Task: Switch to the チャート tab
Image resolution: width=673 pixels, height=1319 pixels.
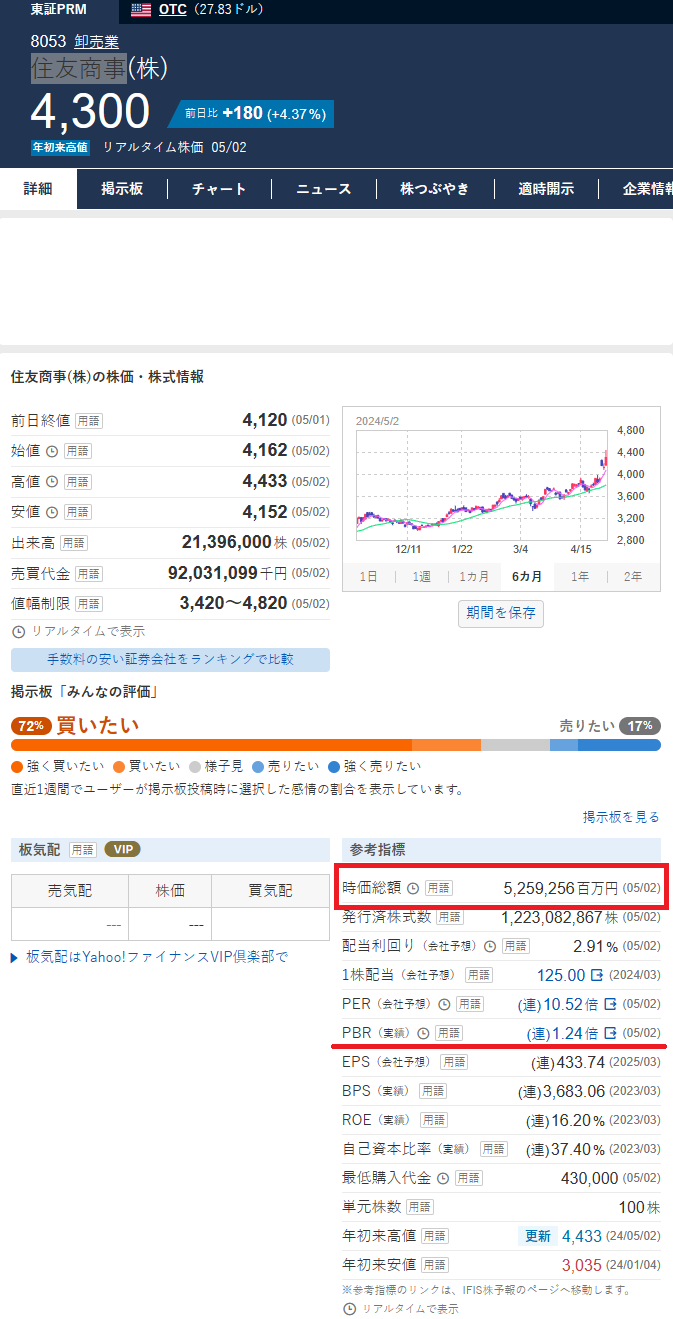Action: (x=218, y=188)
